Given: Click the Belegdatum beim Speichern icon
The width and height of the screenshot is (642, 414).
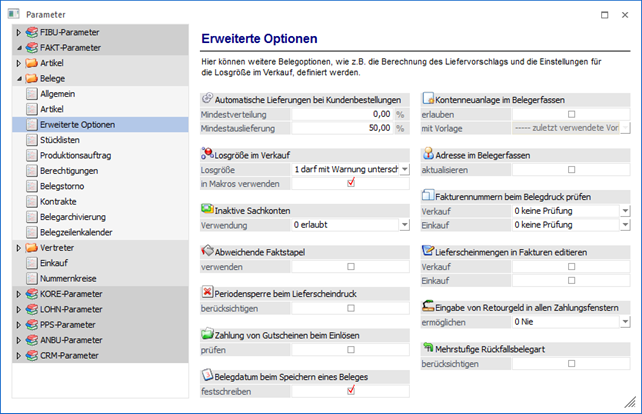Looking at the screenshot, I should (207, 375).
